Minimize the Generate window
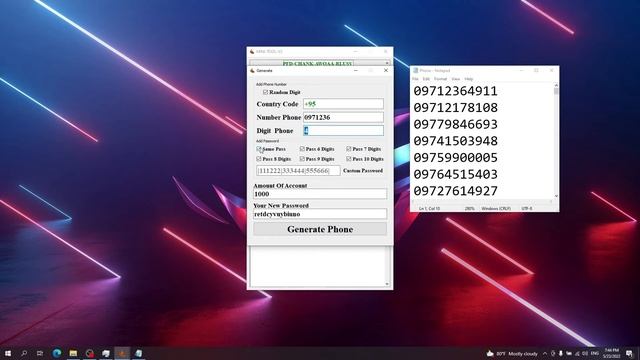 [356, 71]
